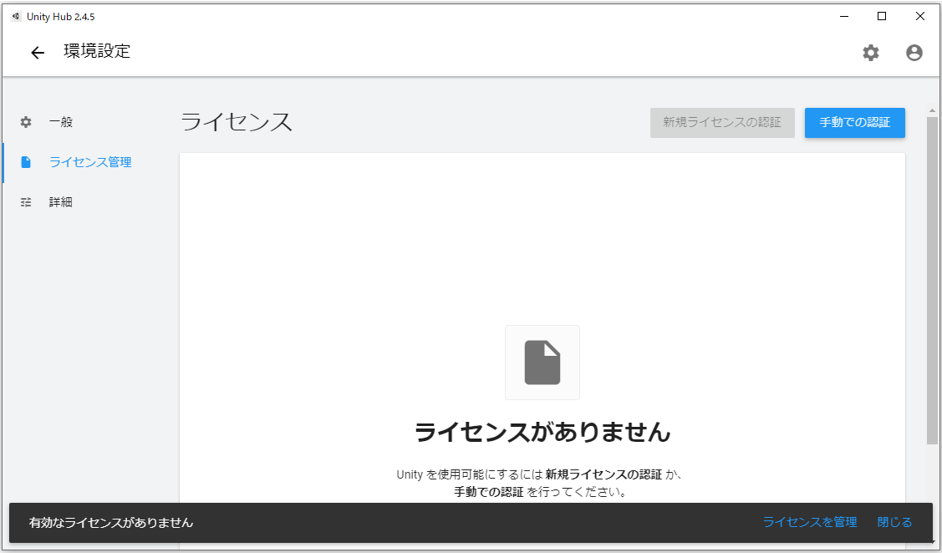Dismiss notification with 閉じる
The image size is (942, 553).
[895, 522]
